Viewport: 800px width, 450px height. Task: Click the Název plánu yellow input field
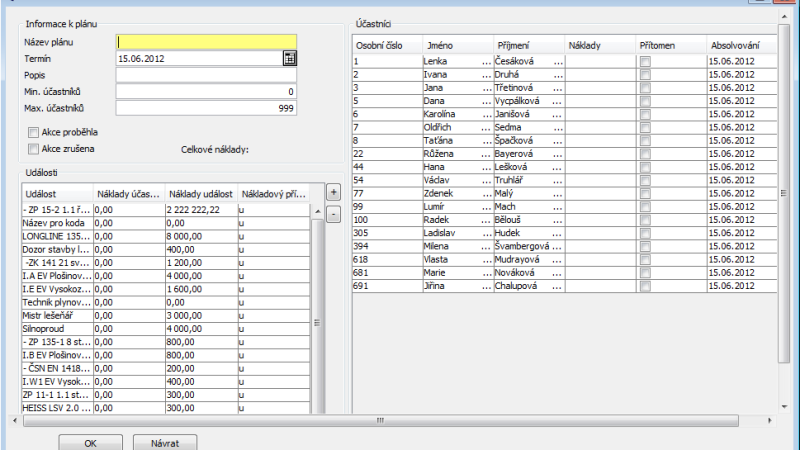(207, 42)
